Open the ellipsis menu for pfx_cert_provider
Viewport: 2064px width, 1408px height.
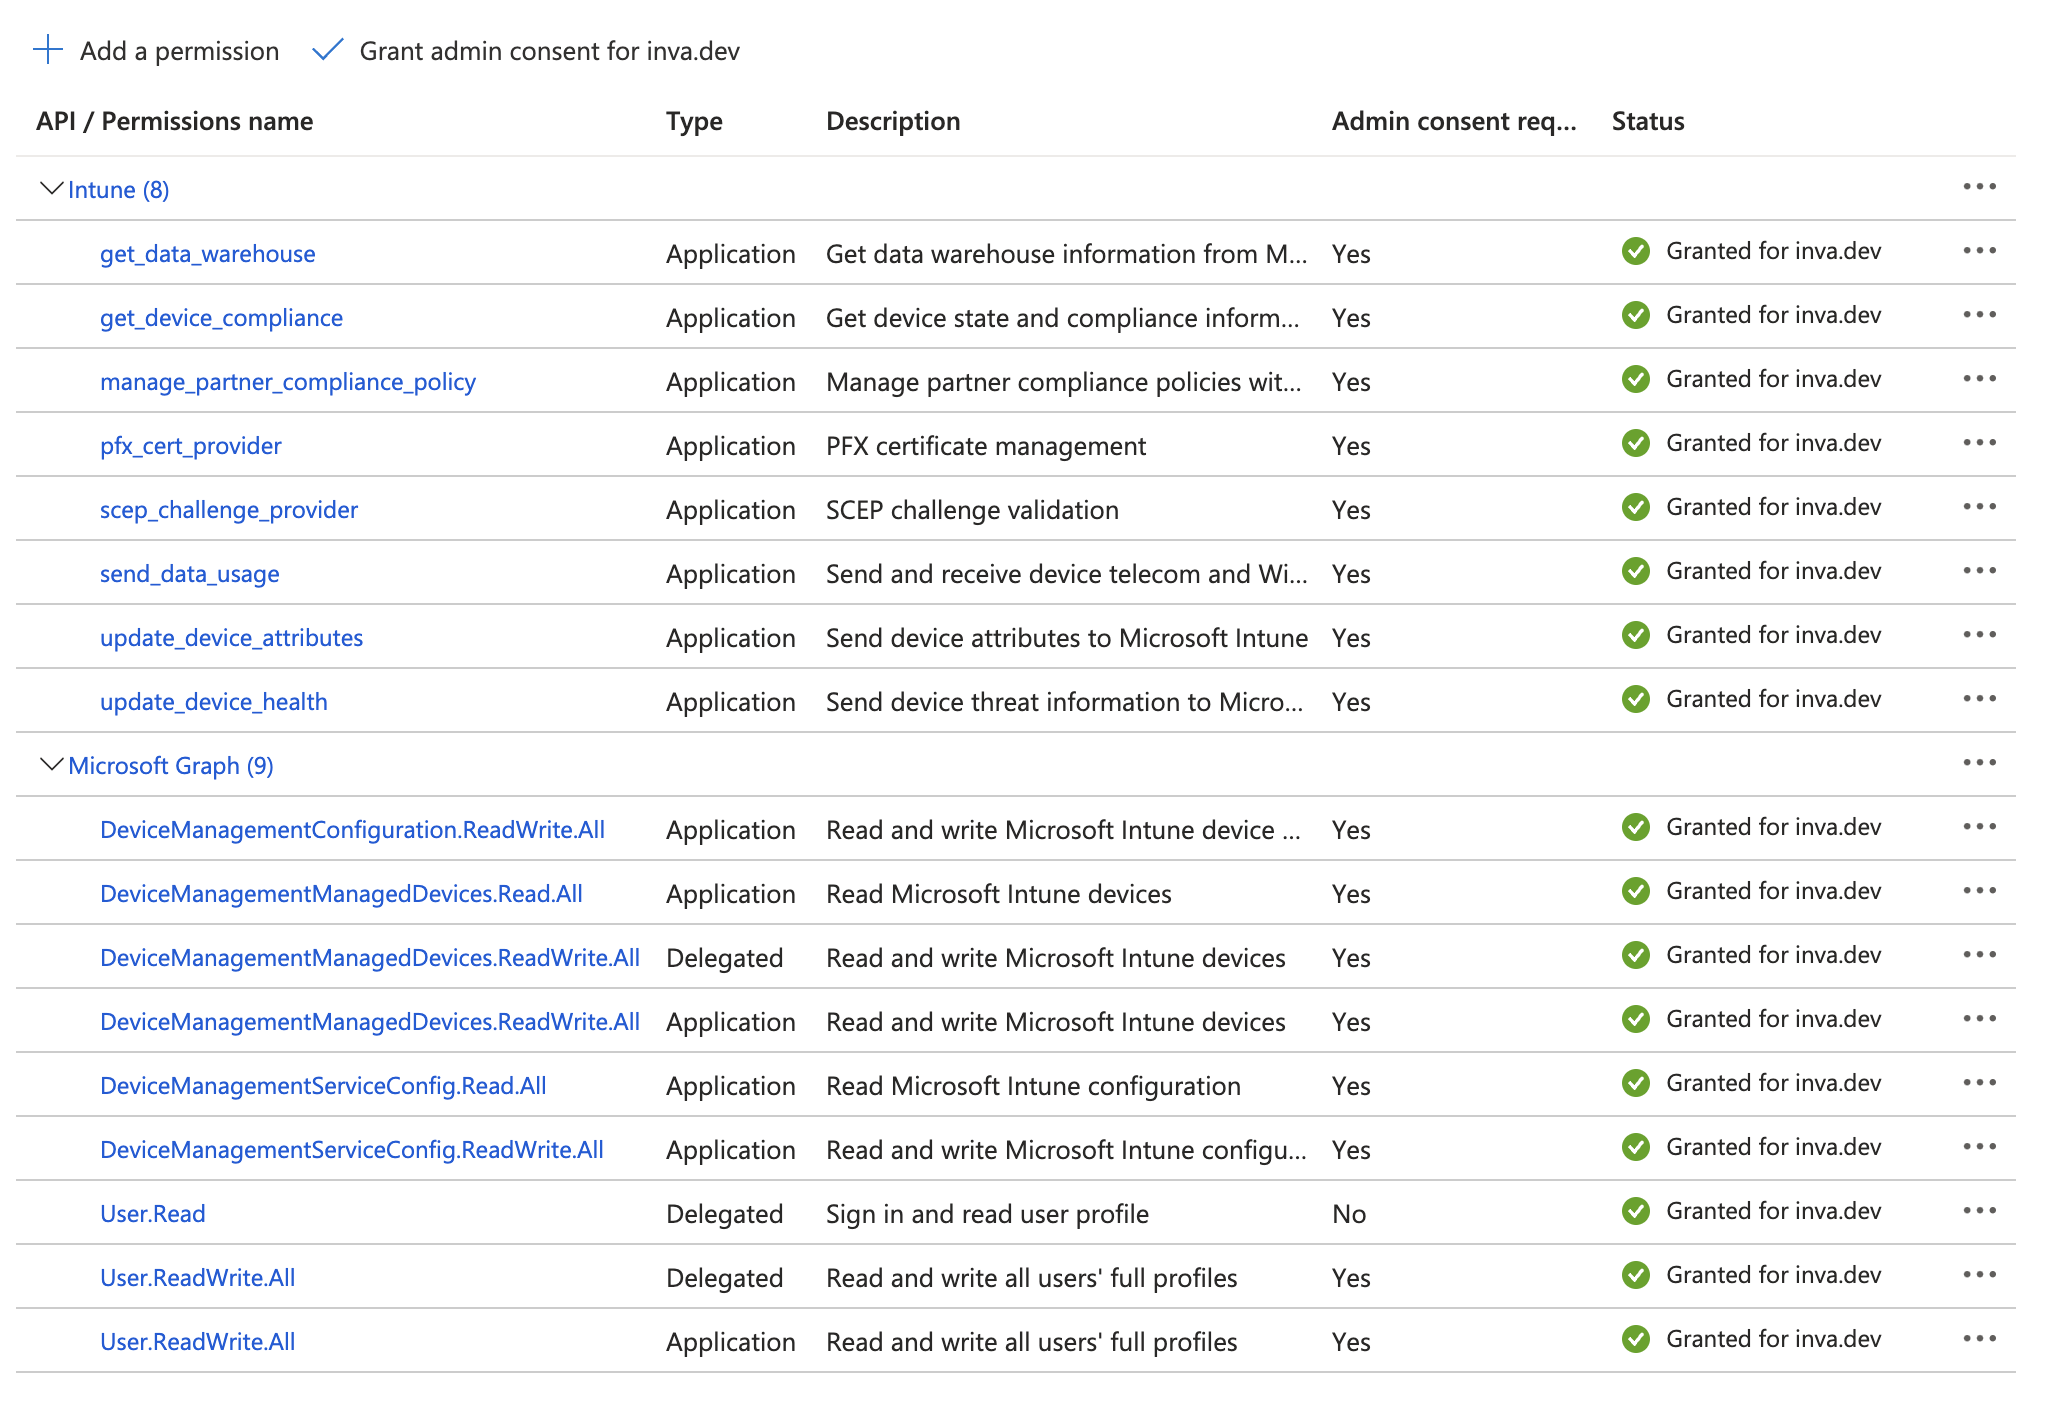pos(1979,443)
